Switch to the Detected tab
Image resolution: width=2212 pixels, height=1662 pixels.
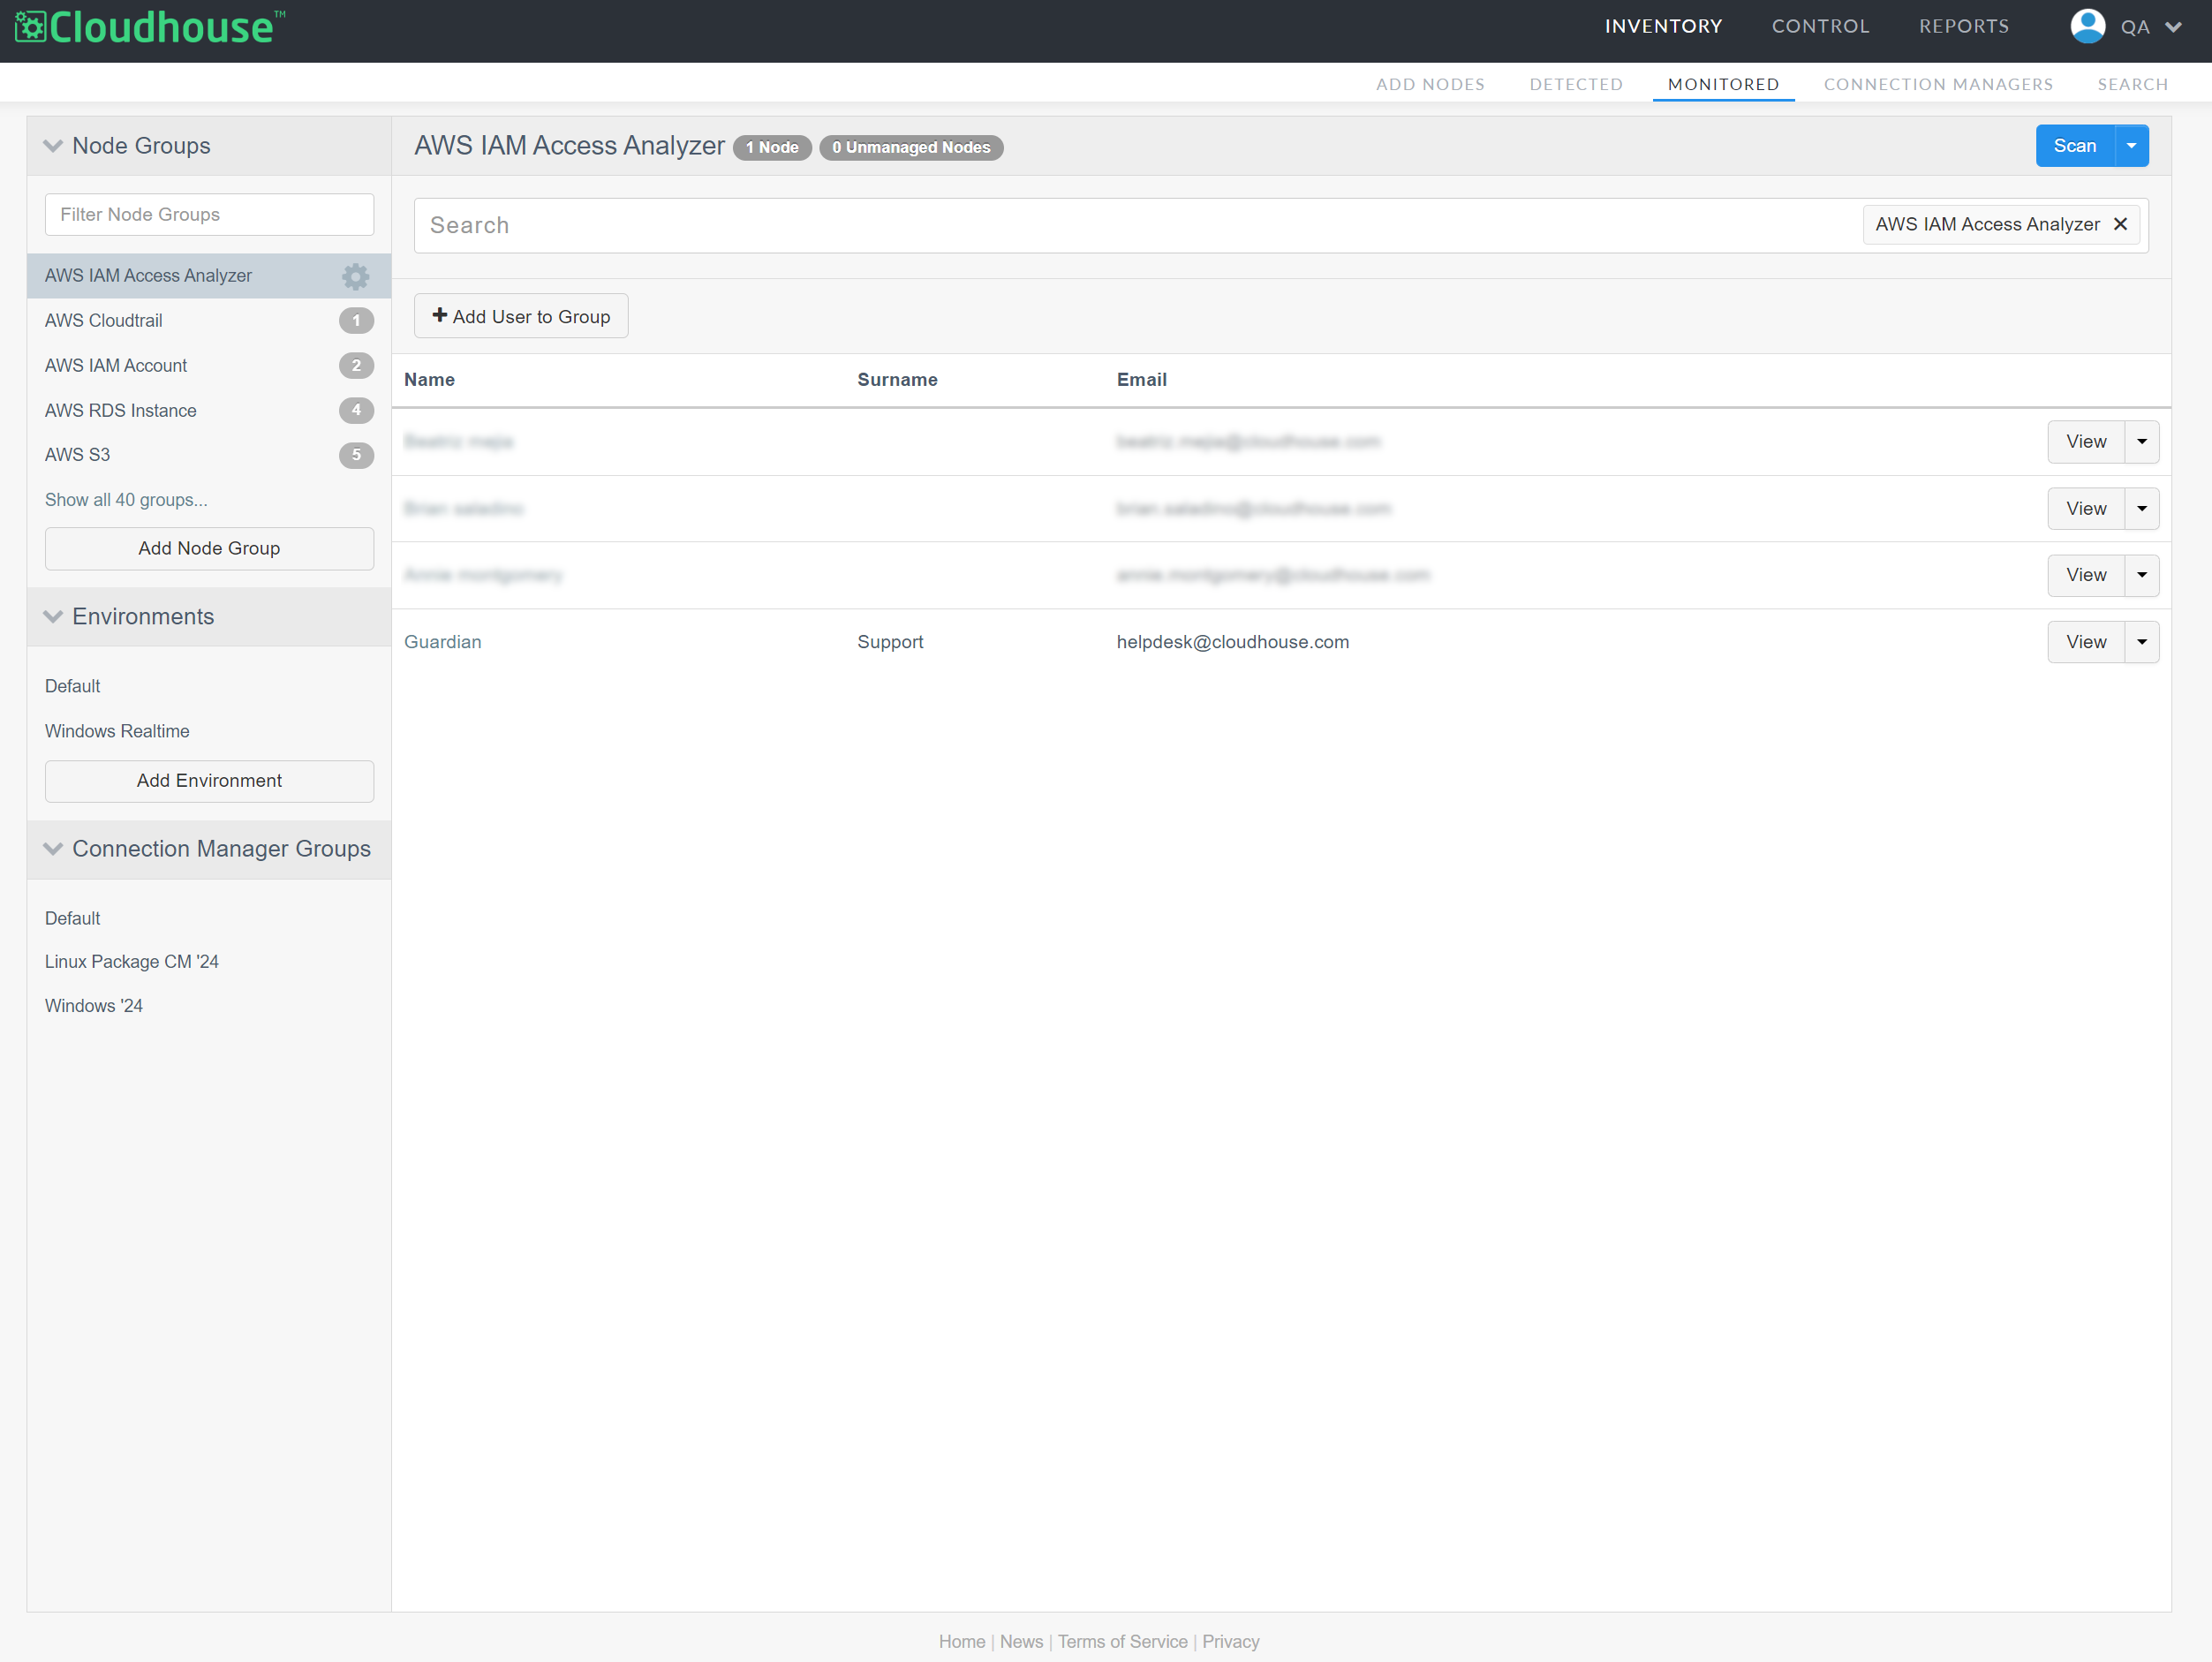(1576, 84)
